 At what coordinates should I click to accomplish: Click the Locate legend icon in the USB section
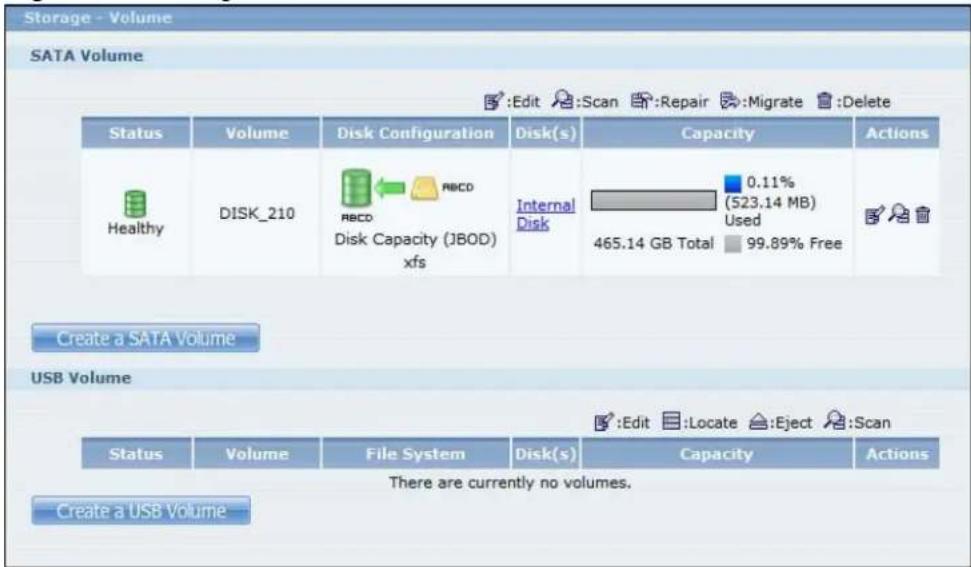[671, 422]
